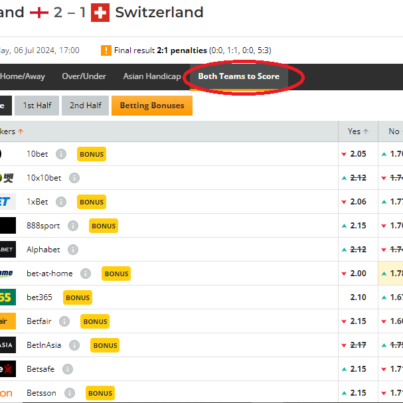Switch to the Both Teams to Score tab
Viewport: 403px width, 403px height.
[x=239, y=76]
